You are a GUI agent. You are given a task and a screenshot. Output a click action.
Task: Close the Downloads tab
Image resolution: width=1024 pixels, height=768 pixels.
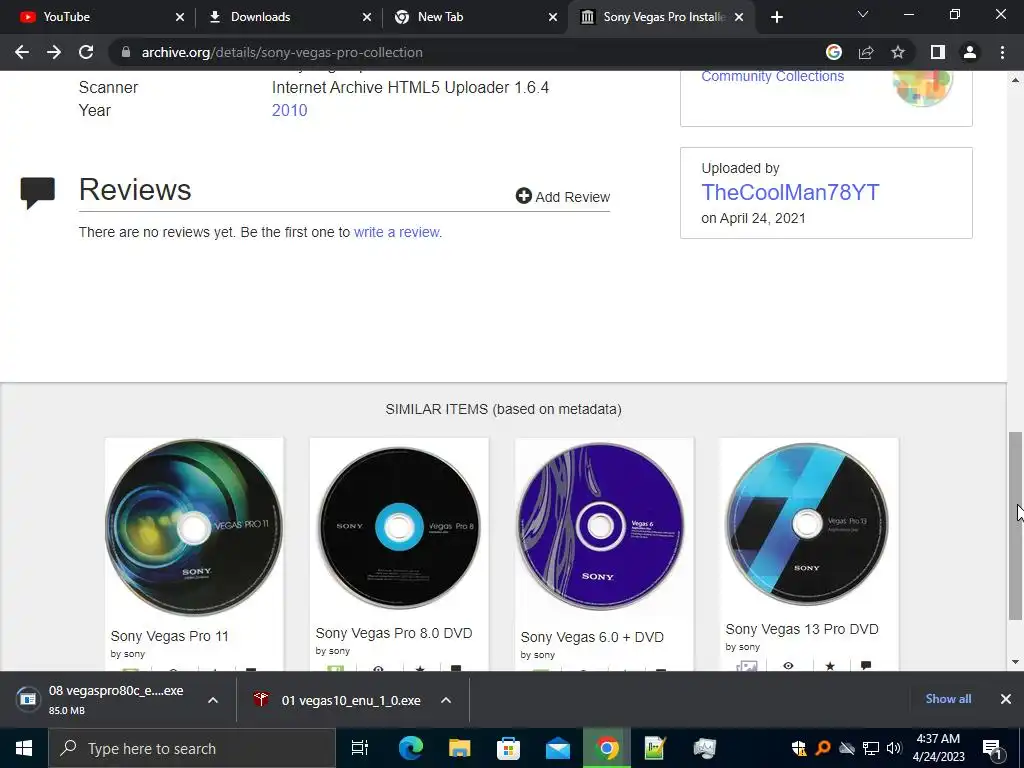point(366,17)
